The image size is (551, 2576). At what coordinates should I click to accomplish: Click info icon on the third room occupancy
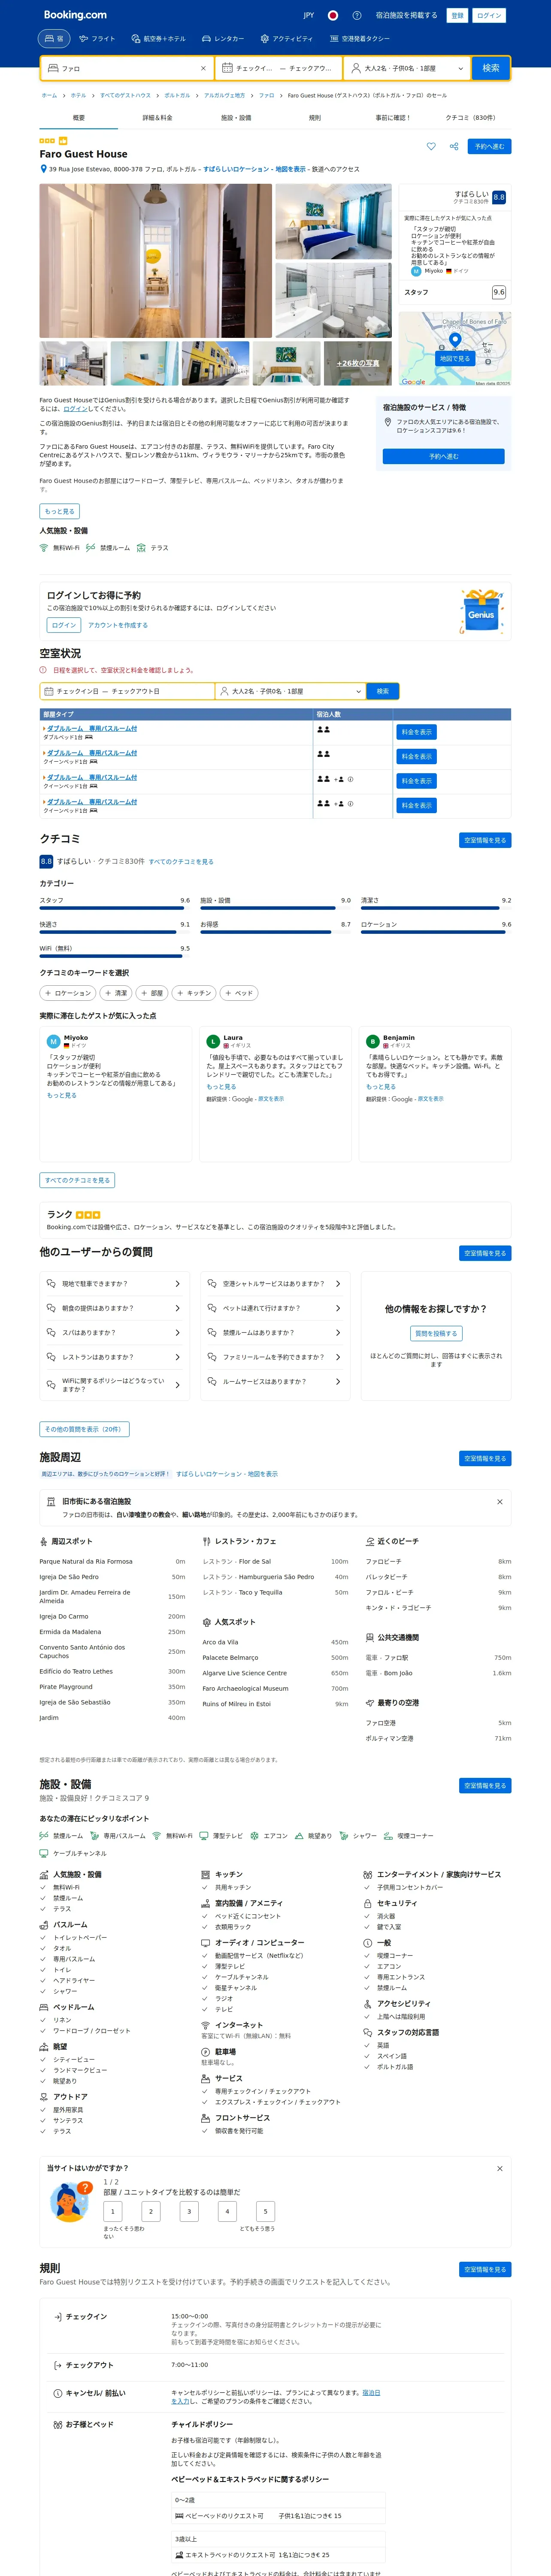[x=350, y=779]
